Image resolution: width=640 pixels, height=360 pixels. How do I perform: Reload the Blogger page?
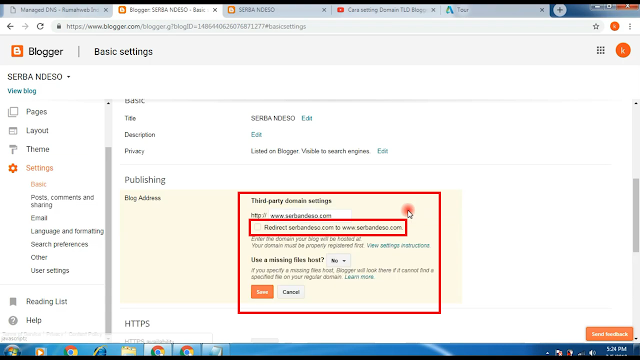pos(40,27)
